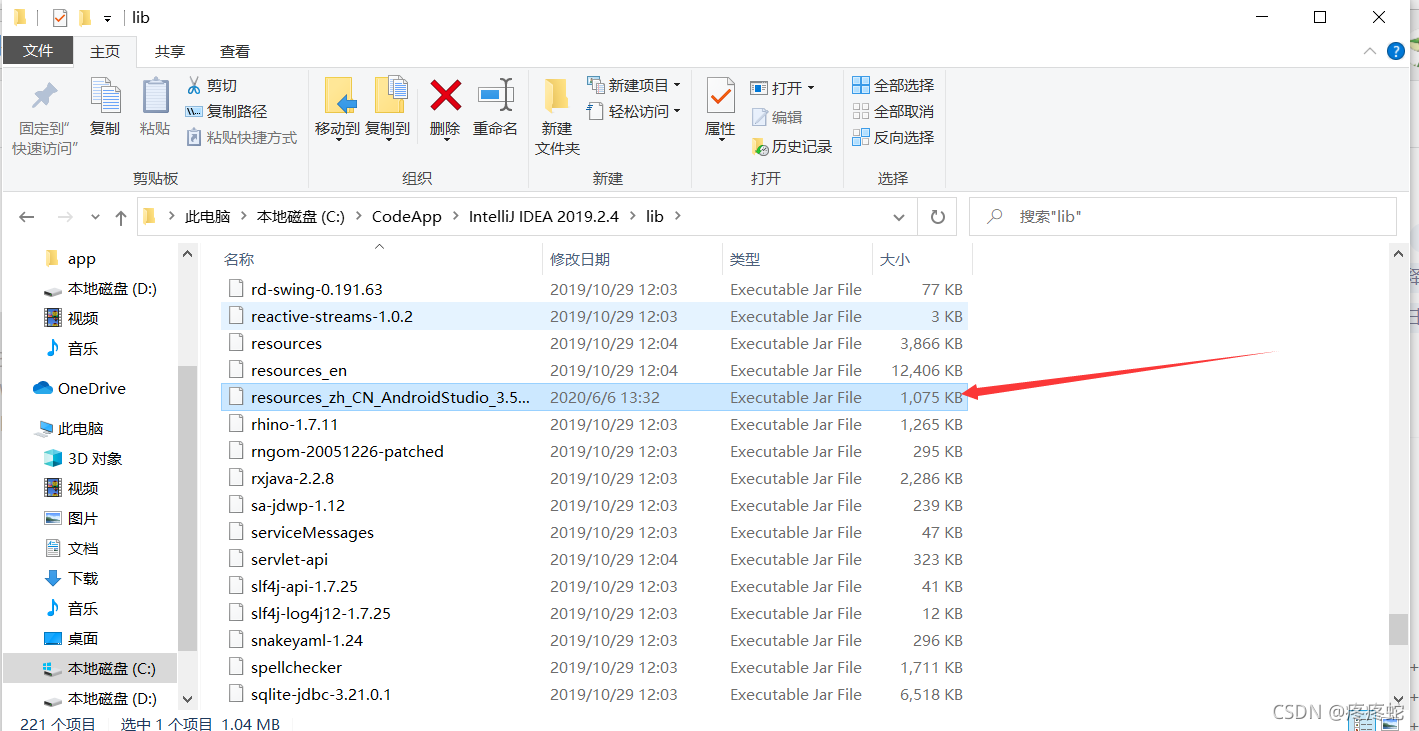
Task: Click History (历史记录) button
Action: [792, 147]
